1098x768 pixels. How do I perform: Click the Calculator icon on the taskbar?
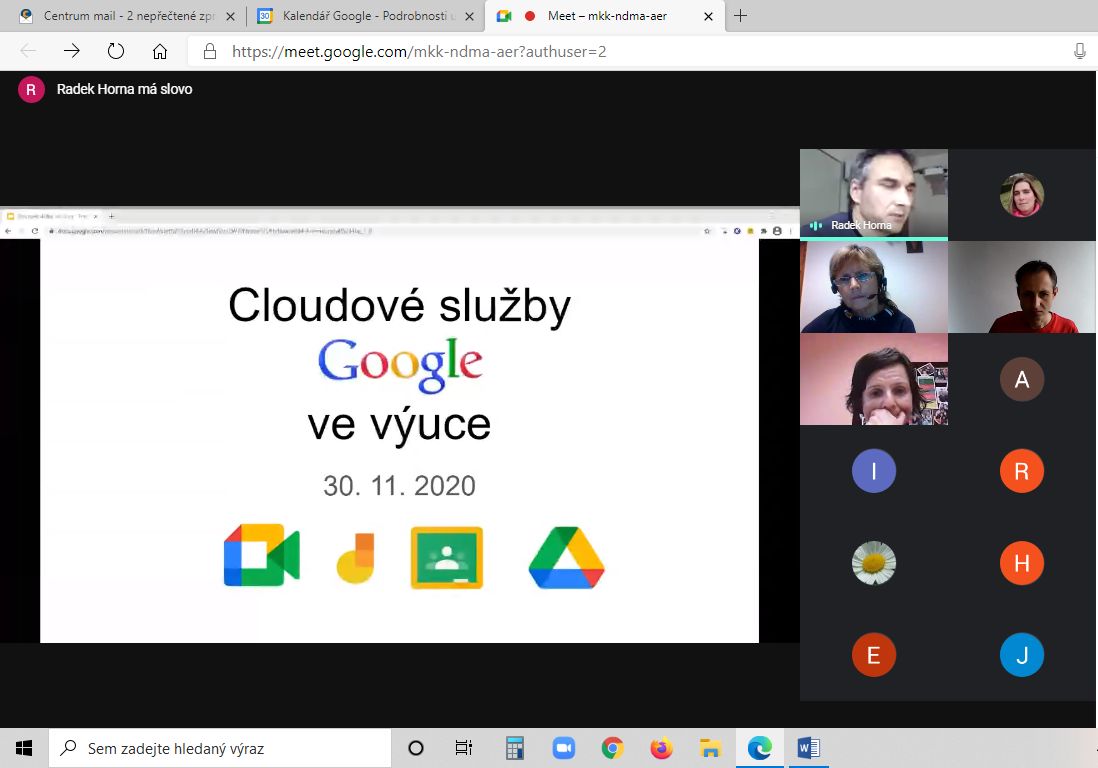click(x=514, y=747)
